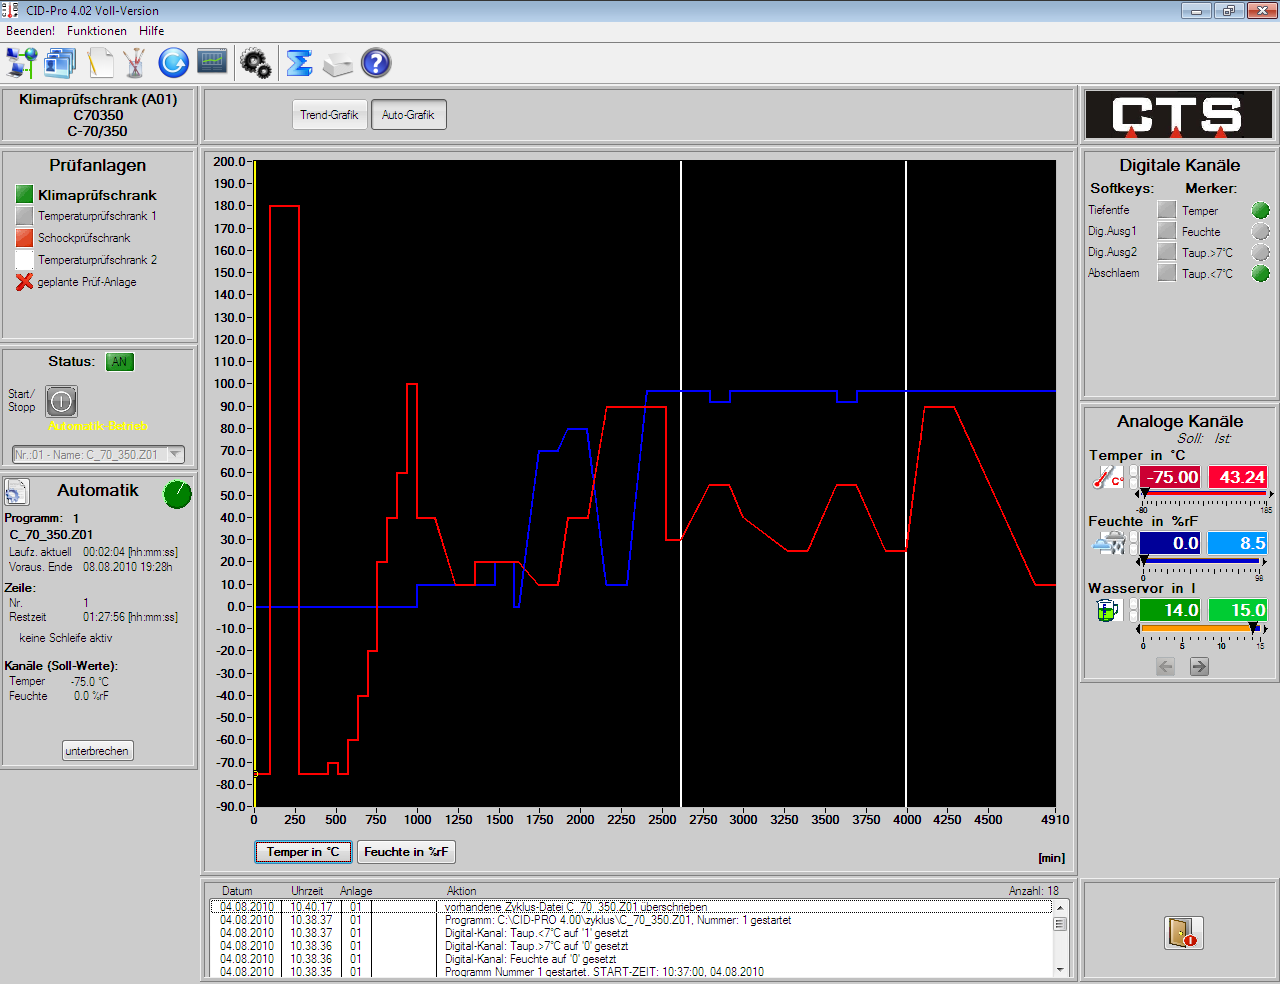Open help with blue question mark icon

click(376, 63)
